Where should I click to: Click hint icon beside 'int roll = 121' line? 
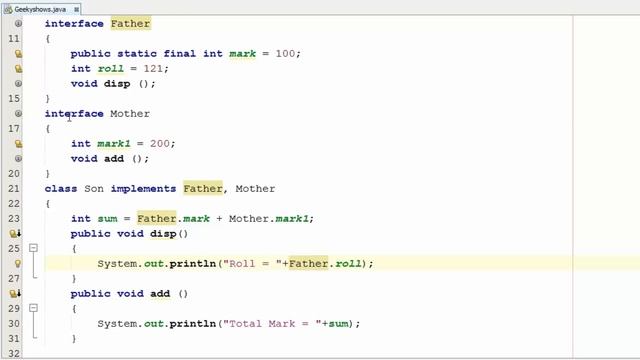tap(18, 69)
